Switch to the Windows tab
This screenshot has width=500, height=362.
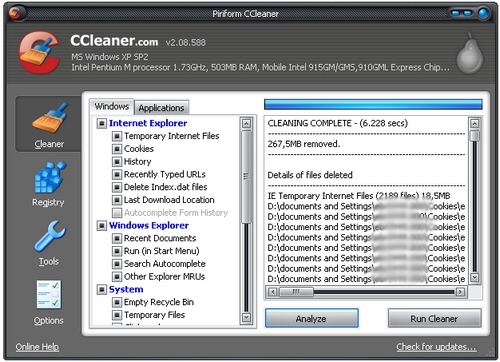tap(112, 107)
